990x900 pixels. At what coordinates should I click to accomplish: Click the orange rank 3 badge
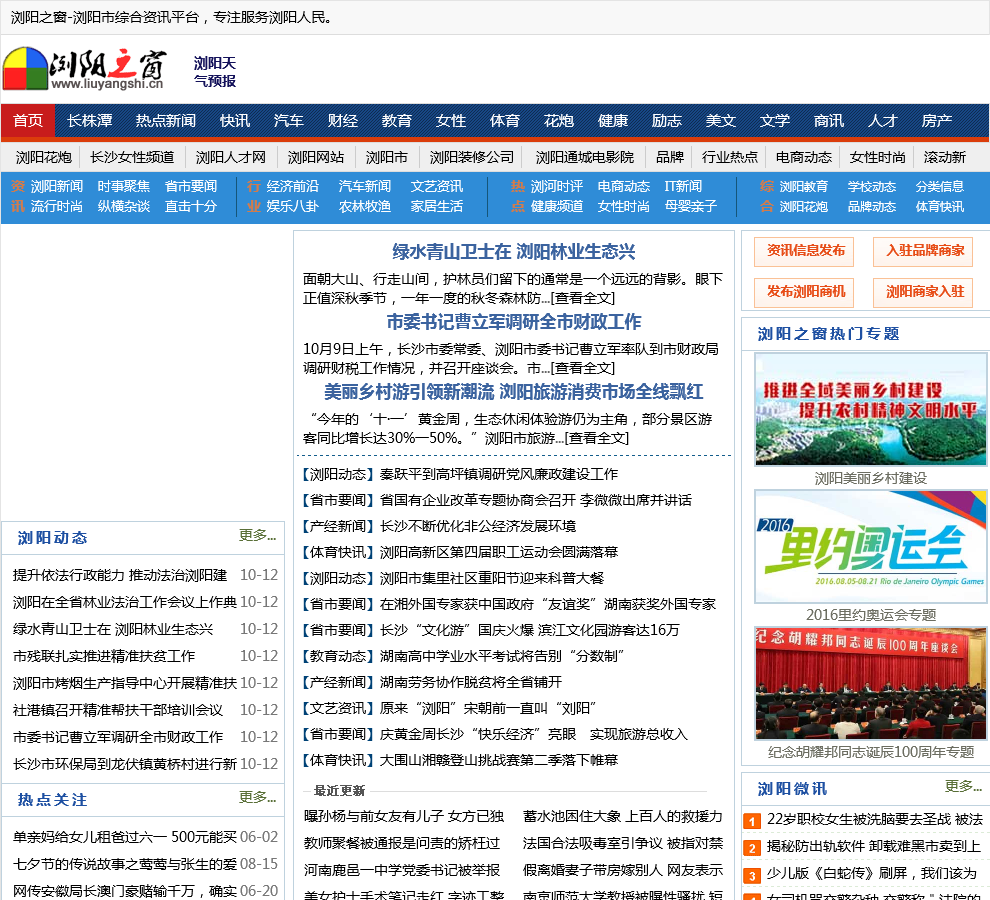point(753,876)
